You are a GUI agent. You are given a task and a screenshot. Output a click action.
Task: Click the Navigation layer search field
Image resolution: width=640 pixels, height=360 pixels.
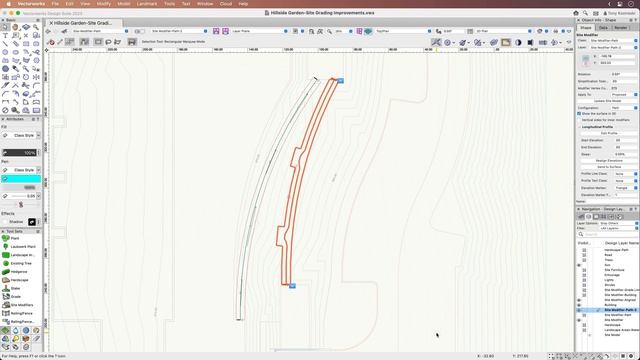608,234
